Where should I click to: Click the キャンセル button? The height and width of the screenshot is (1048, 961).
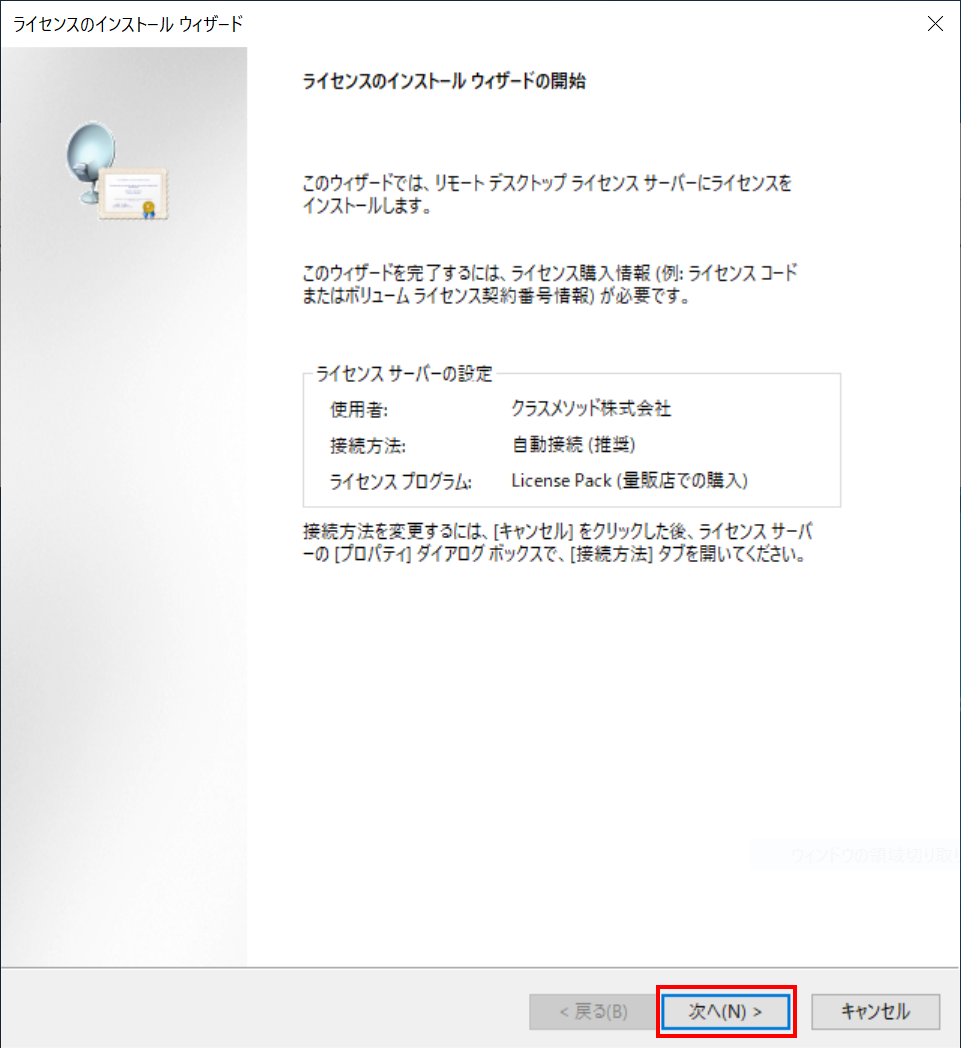click(875, 1011)
